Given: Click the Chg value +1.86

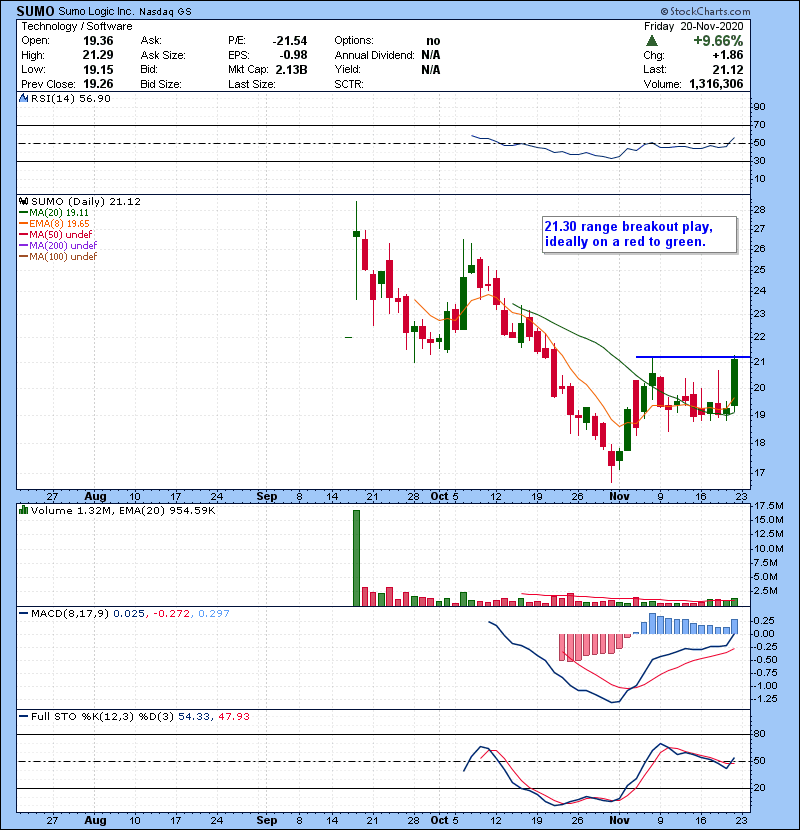Looking at the screenshot, I should tap(727, 55).
